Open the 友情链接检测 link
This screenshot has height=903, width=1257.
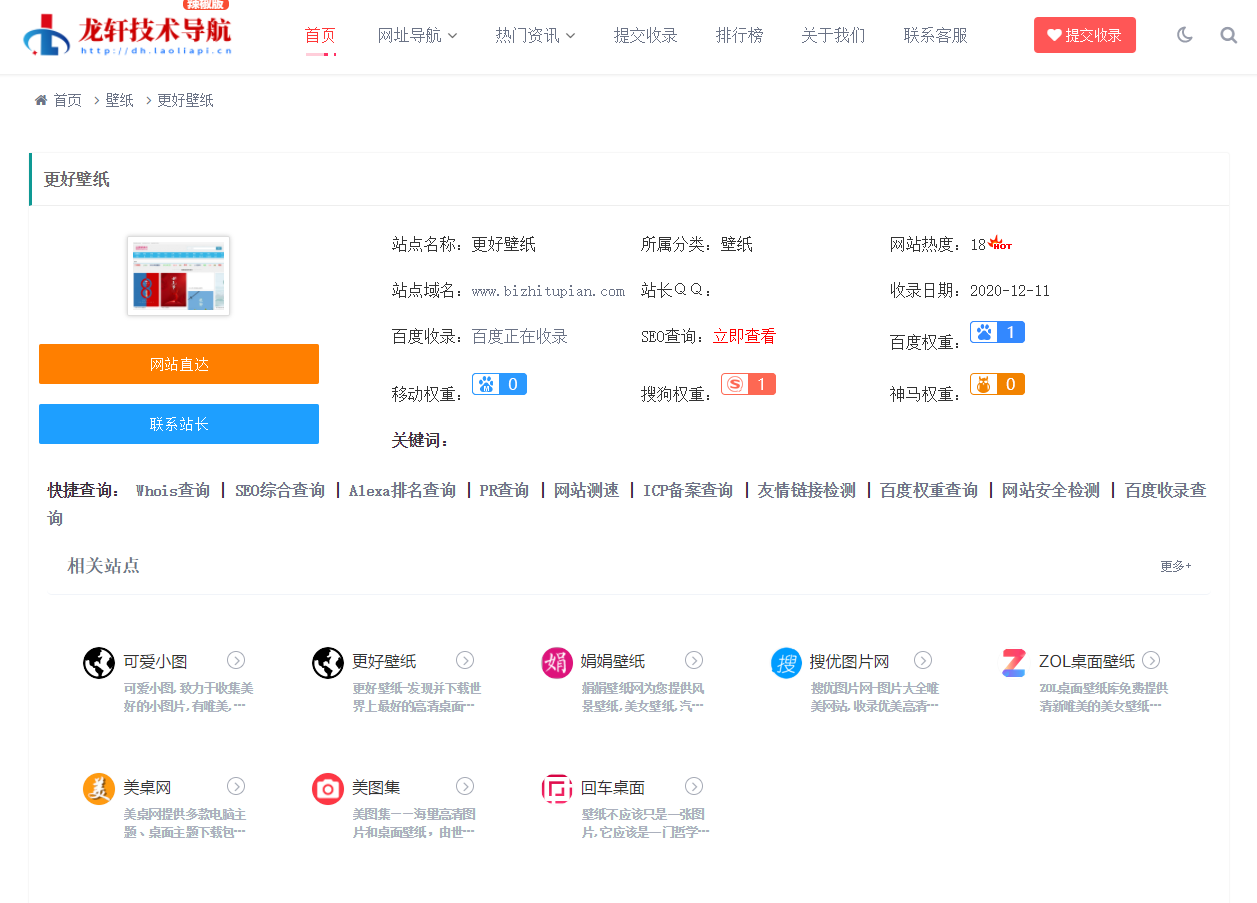[x=807, y=490]
